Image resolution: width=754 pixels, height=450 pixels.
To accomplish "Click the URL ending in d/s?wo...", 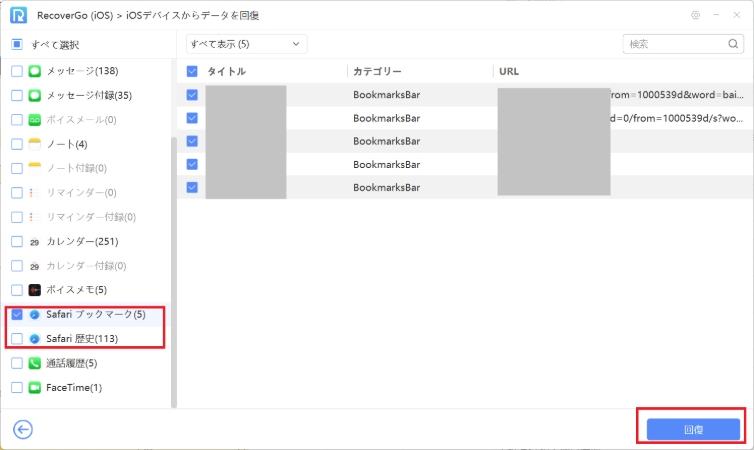I will 677,118.
